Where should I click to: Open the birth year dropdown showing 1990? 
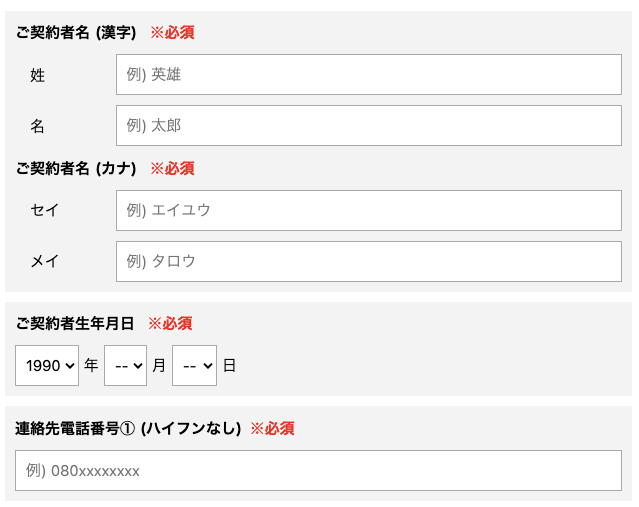pyautogui.click(x=47, y=366)
